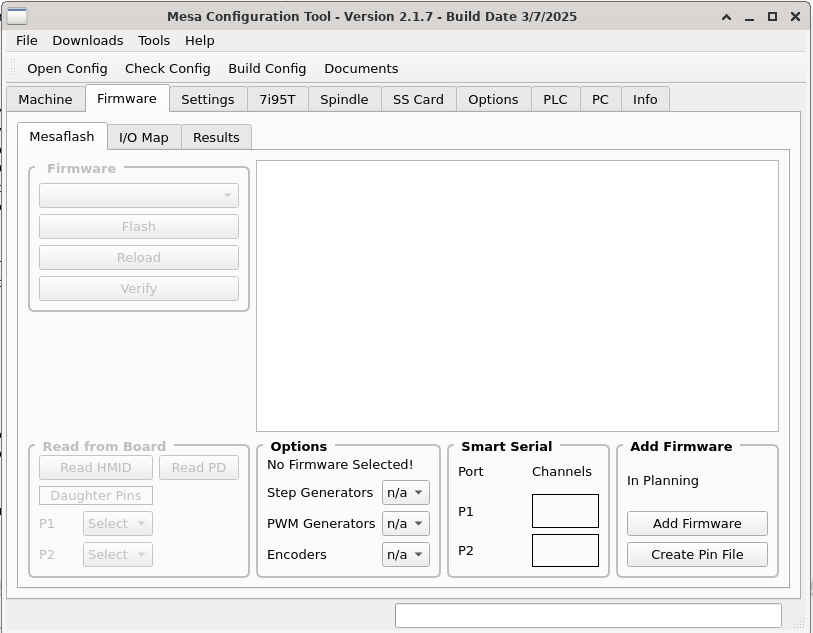Click the 'Port' column label
This screenshot has height=633, width=813.
click(x=471, y=472)
